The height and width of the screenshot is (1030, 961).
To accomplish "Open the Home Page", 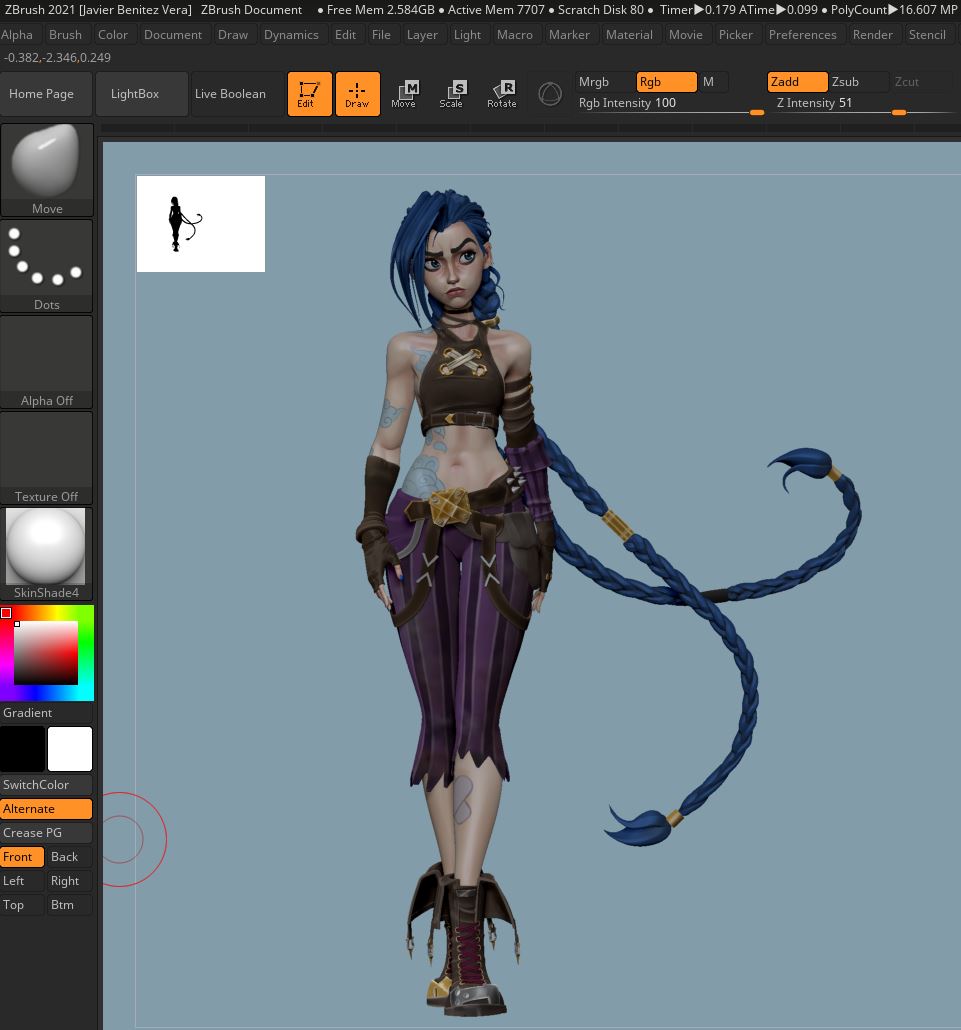I will click(x=46, y=94).
